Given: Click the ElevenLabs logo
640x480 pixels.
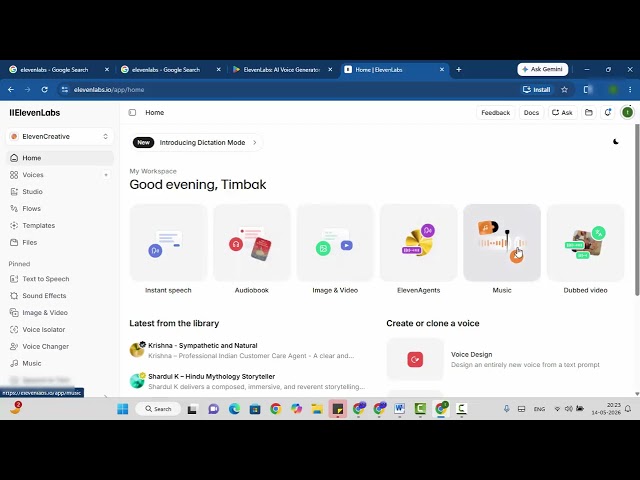Looking at the screenshot, I should point(35,113).
